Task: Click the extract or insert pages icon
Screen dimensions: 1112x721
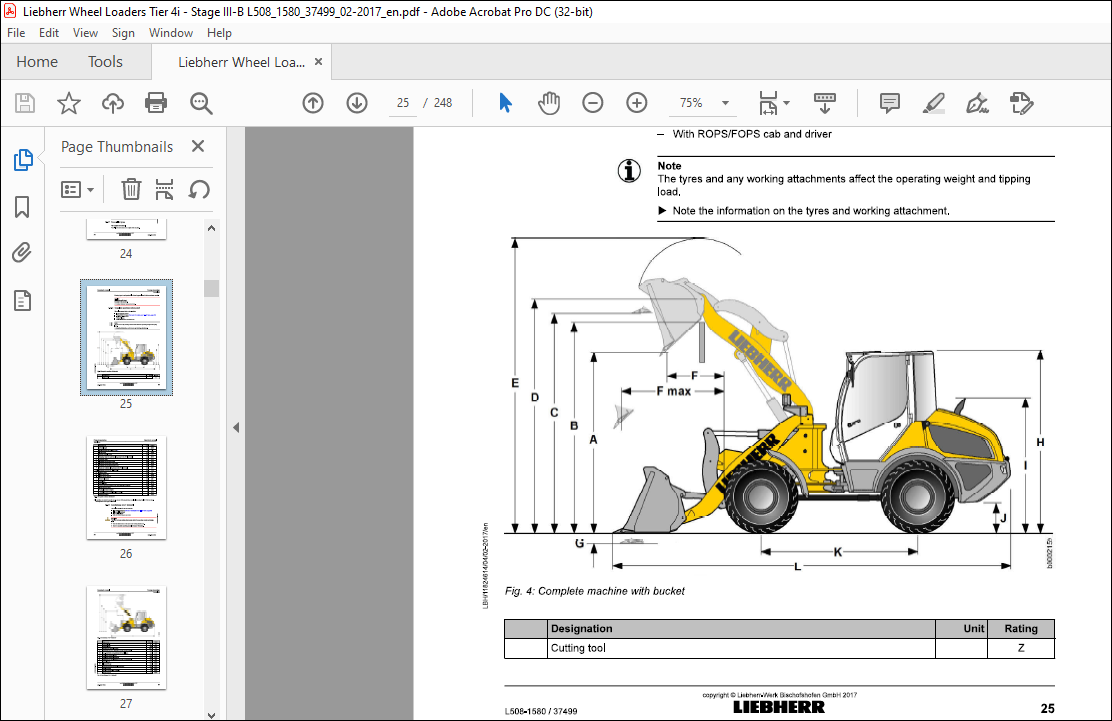Action: (x=165, y=189)
